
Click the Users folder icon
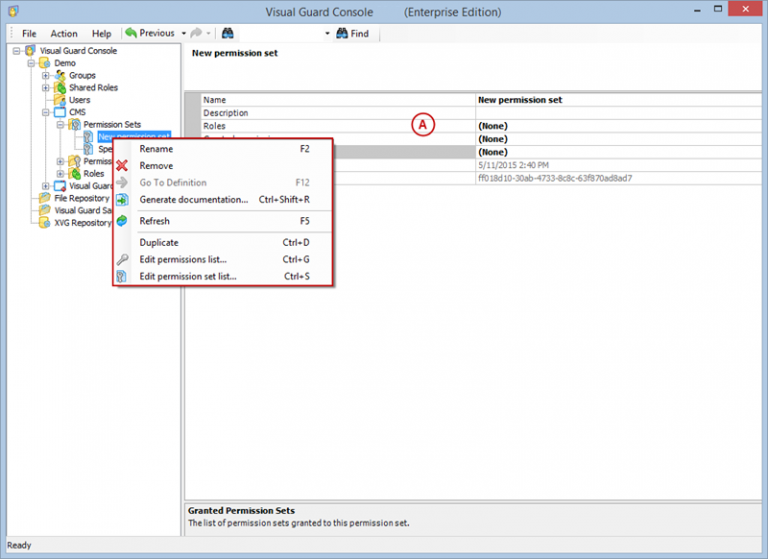pyautogui.click(x=60, y=99)
